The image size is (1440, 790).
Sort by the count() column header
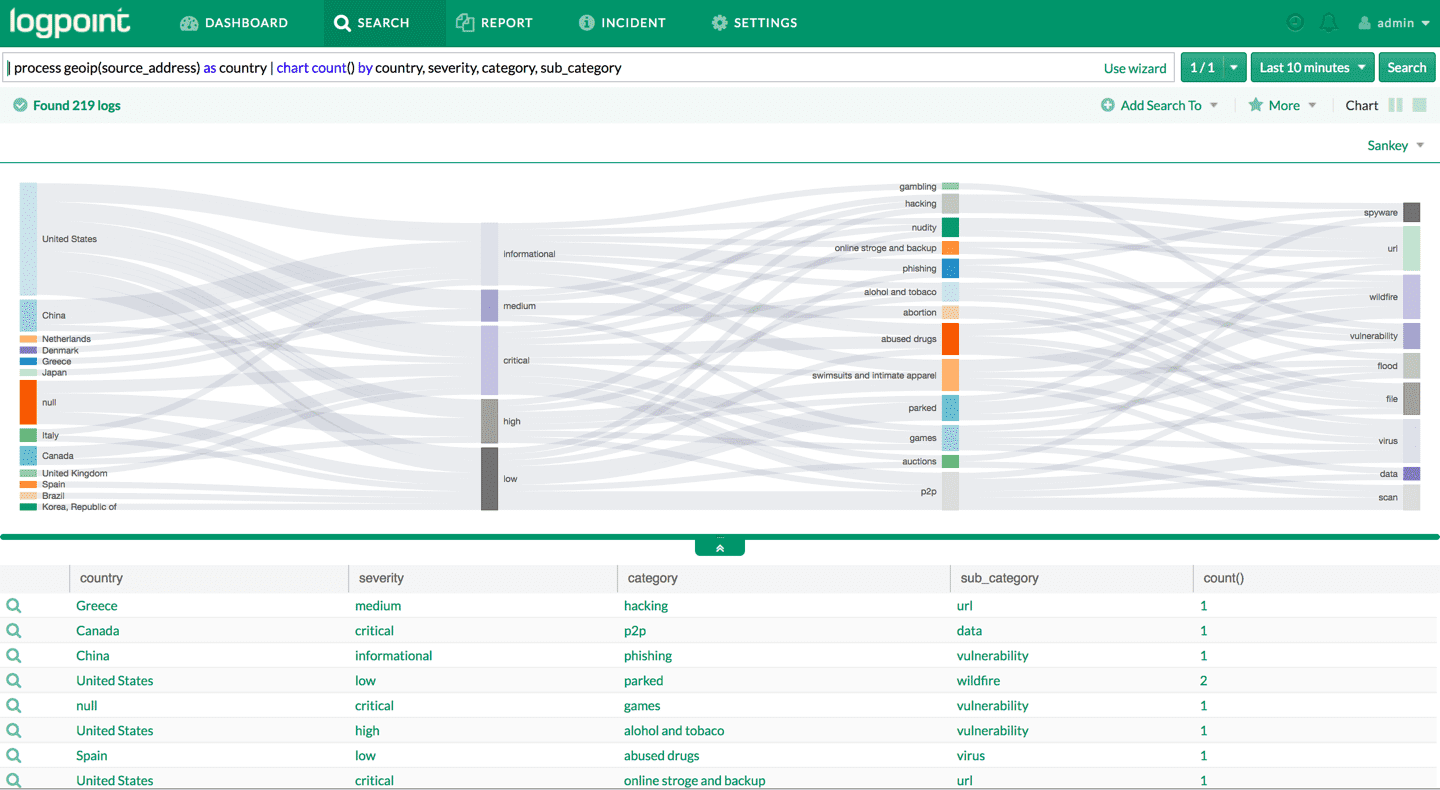pyautogui.click(x=1224, y=578)
